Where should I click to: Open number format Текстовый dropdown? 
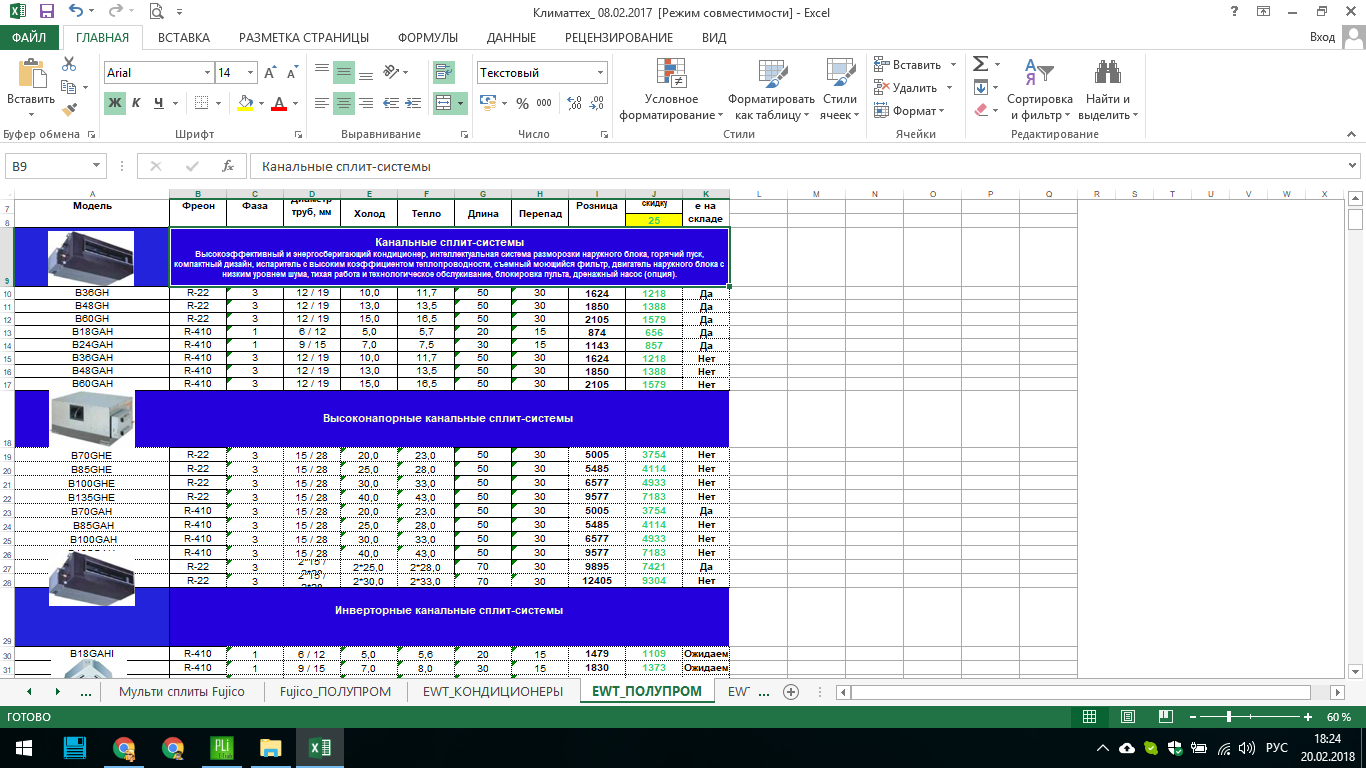pyautogui.click(x=601, y=73)
